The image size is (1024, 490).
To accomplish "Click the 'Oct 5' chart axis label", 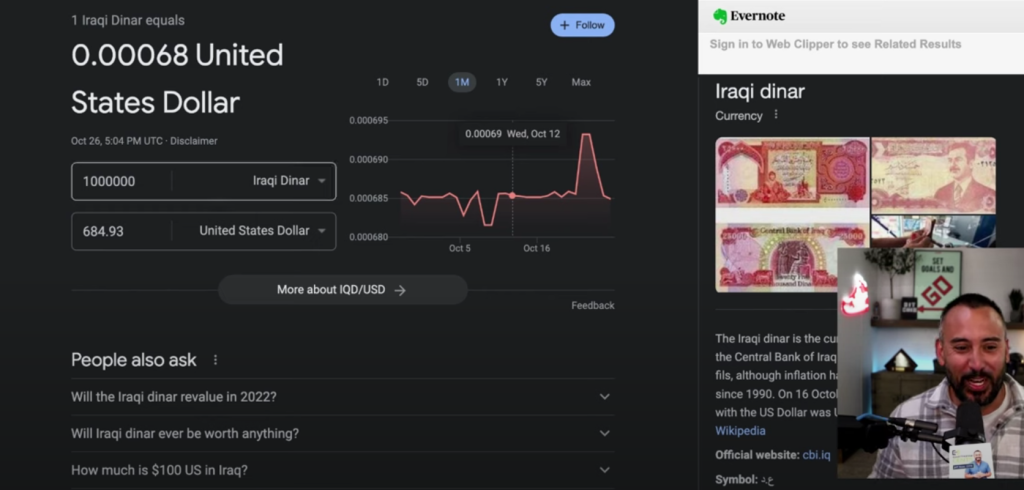I will click(x=459, y=248).
